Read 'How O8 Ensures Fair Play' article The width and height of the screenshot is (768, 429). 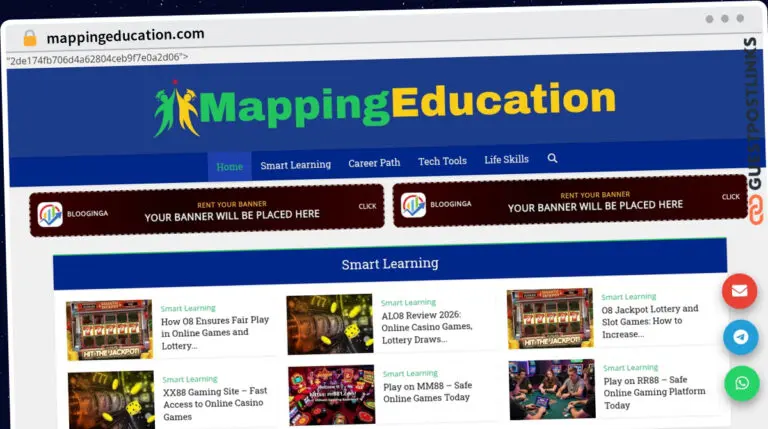[x=215, y=333]
